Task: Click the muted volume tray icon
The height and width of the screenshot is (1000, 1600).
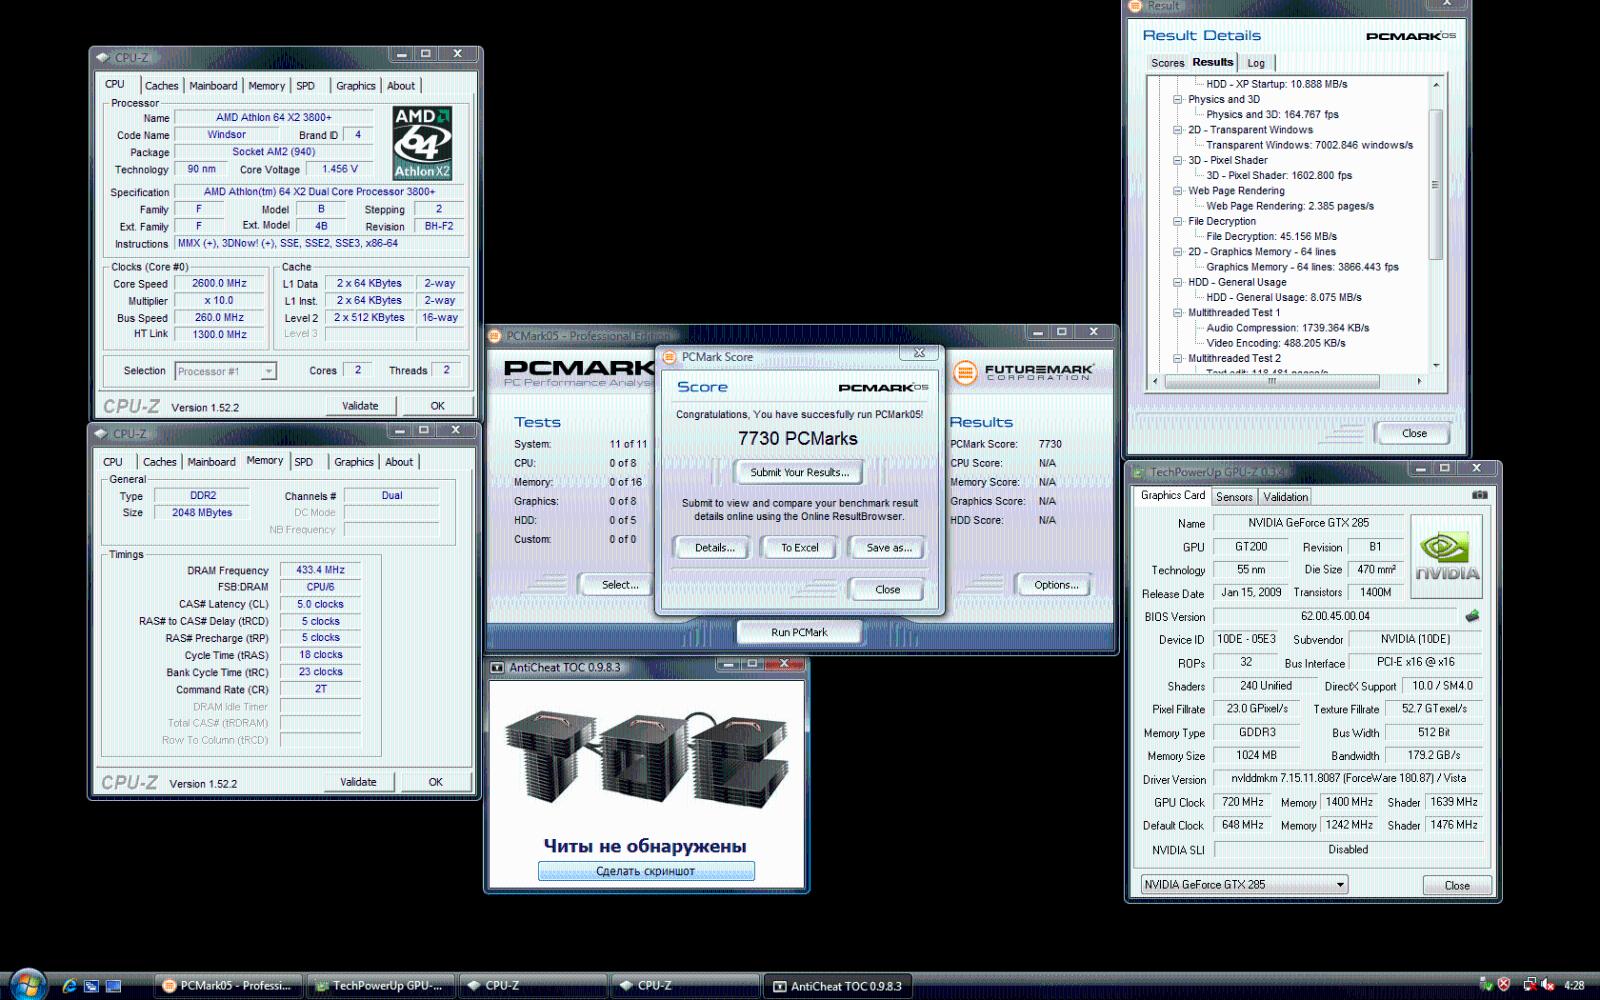Action: [1548, 985]
